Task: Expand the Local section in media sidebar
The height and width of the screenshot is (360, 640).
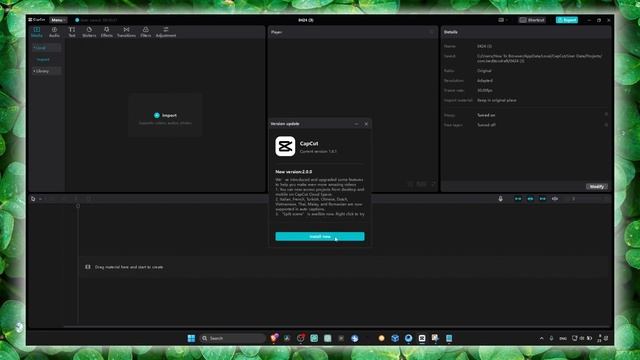Action: tap(46, 48)
